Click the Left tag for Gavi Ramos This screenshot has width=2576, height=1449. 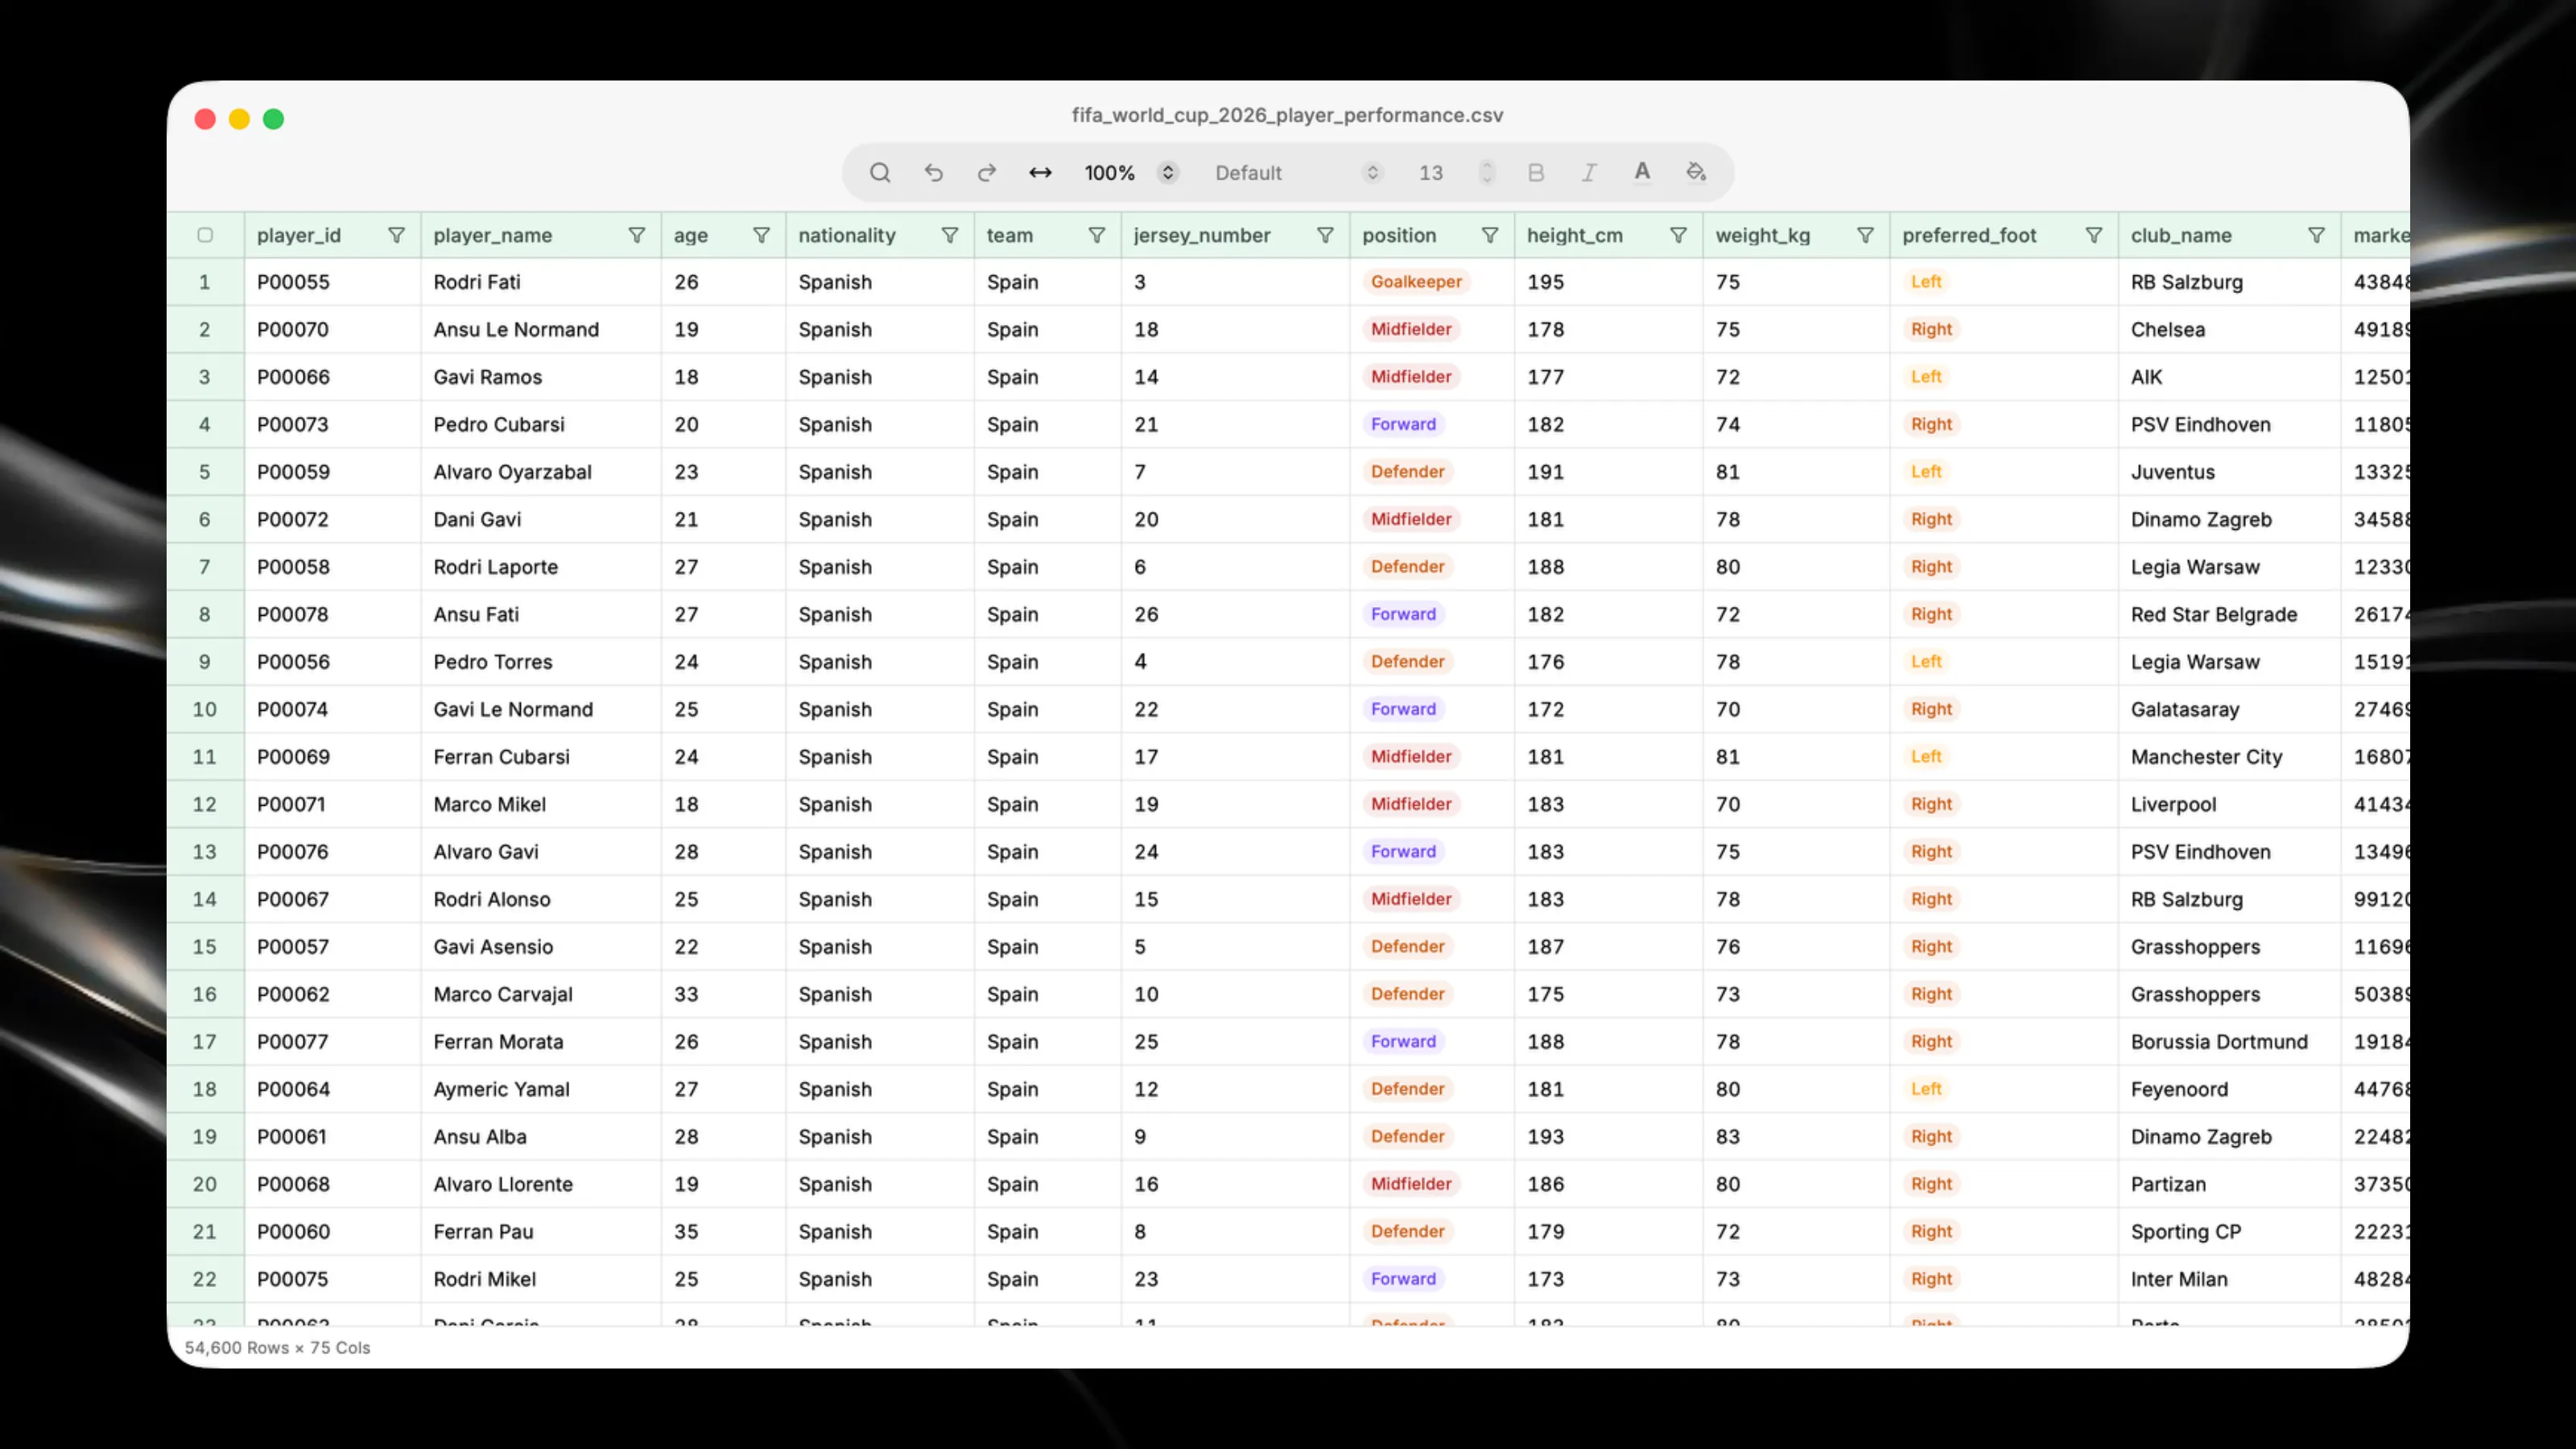point(1926,377)
